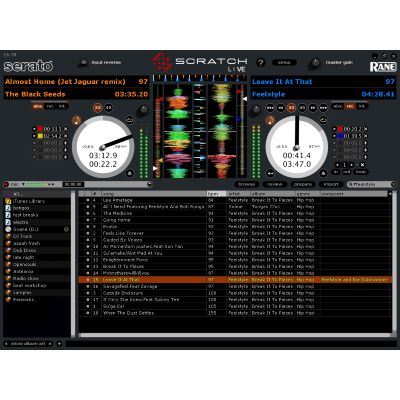
Task: Click the right deck eject icon
Action: 323,173
